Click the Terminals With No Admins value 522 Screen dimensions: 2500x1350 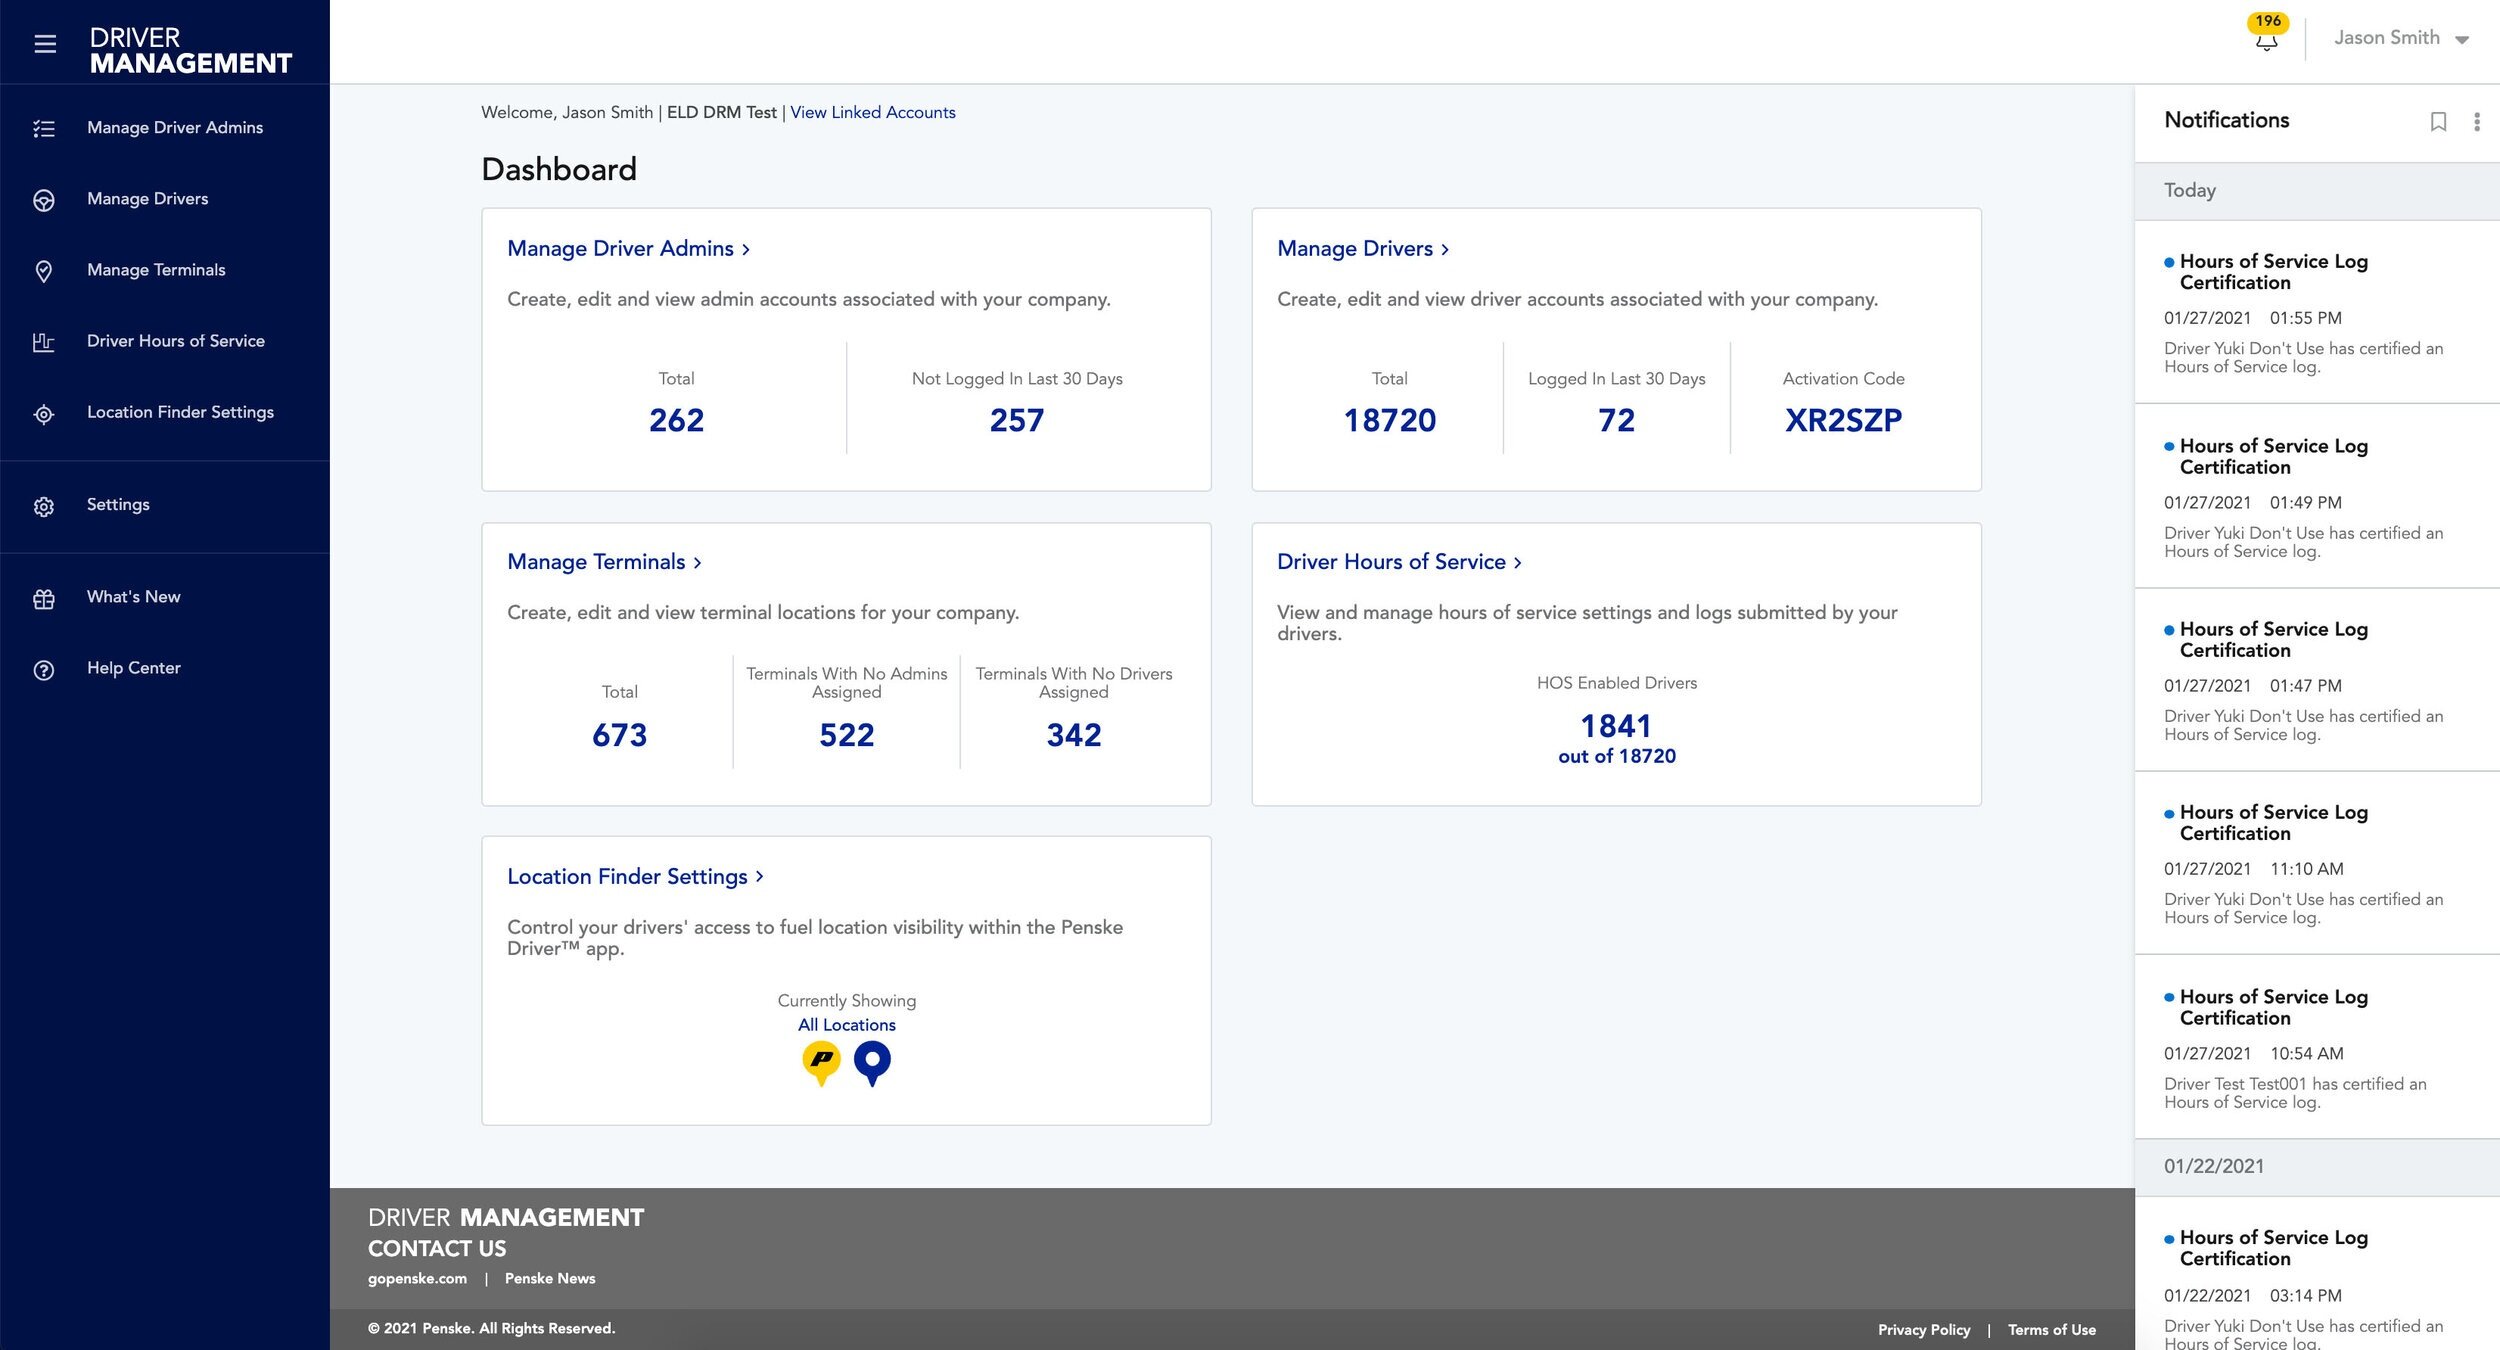846,735
